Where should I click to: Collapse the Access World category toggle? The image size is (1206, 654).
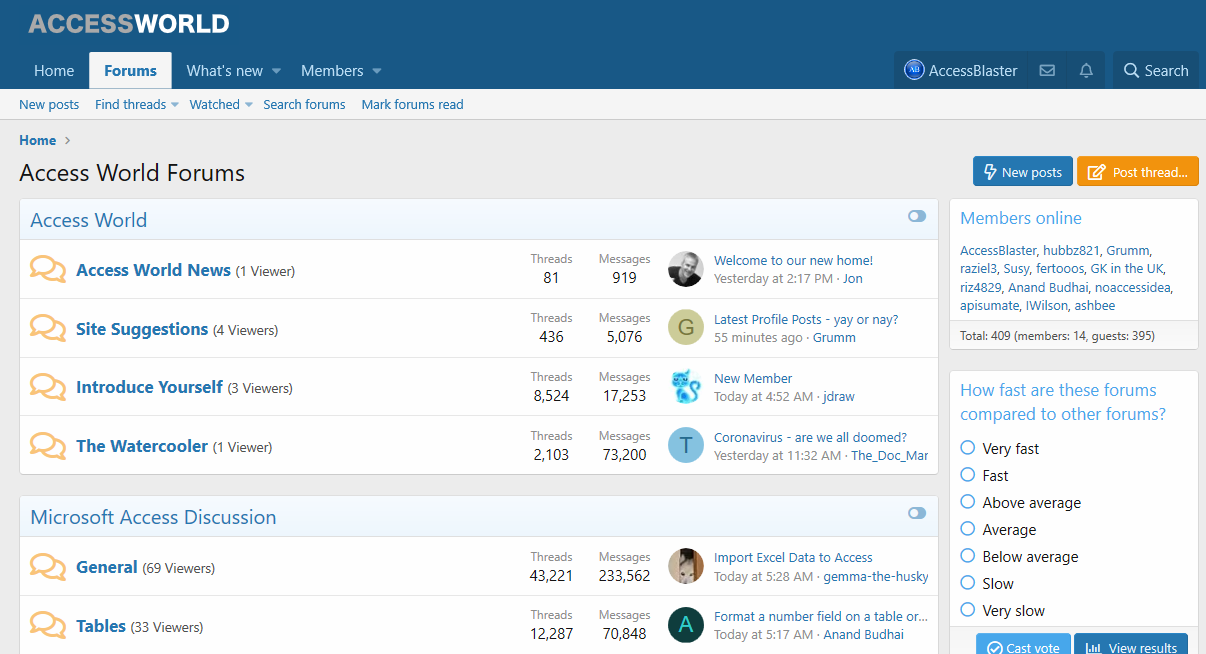pyautogui.click(x=917, y=216)
